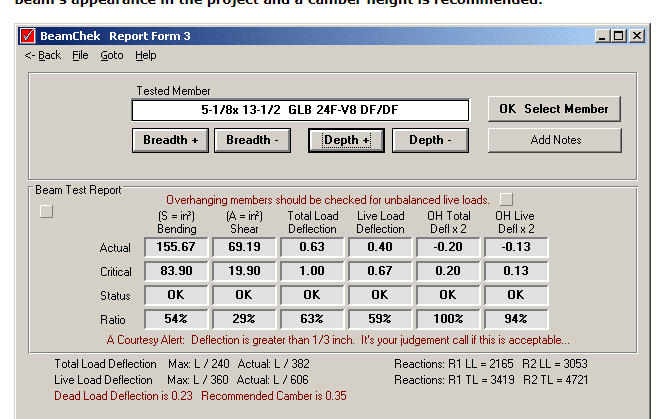The image size is (658, 419).
Task: Click the Depth - button
Action: point(430,140)
